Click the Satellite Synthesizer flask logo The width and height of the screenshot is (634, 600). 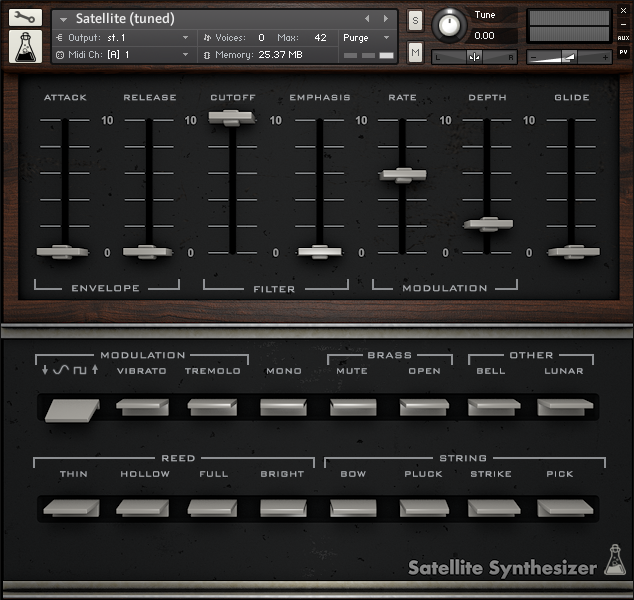pyautogui.click(x=614, y=561)
